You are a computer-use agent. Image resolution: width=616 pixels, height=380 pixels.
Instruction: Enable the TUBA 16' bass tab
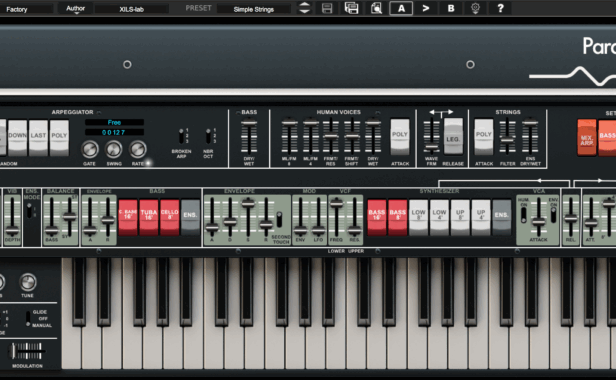click(x=148, y=217)
